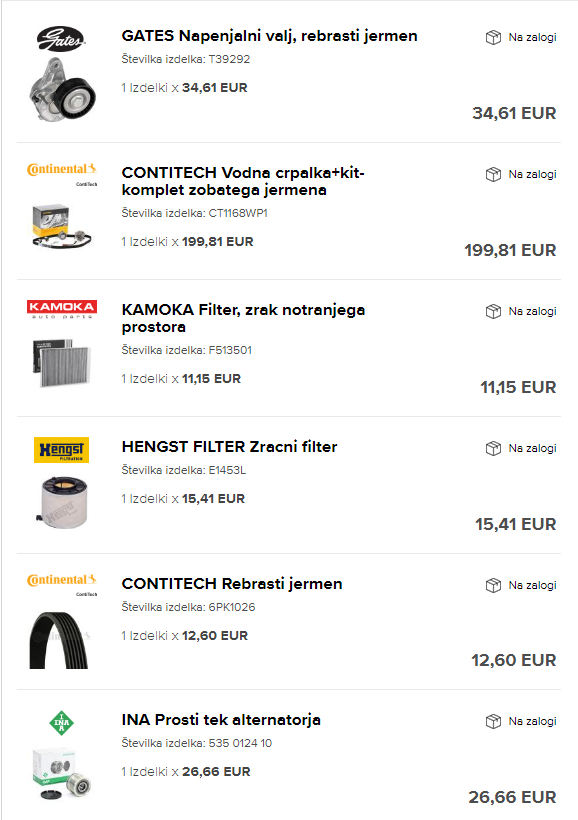Click the Hengst Filtration logo

[x=61, y=450]
